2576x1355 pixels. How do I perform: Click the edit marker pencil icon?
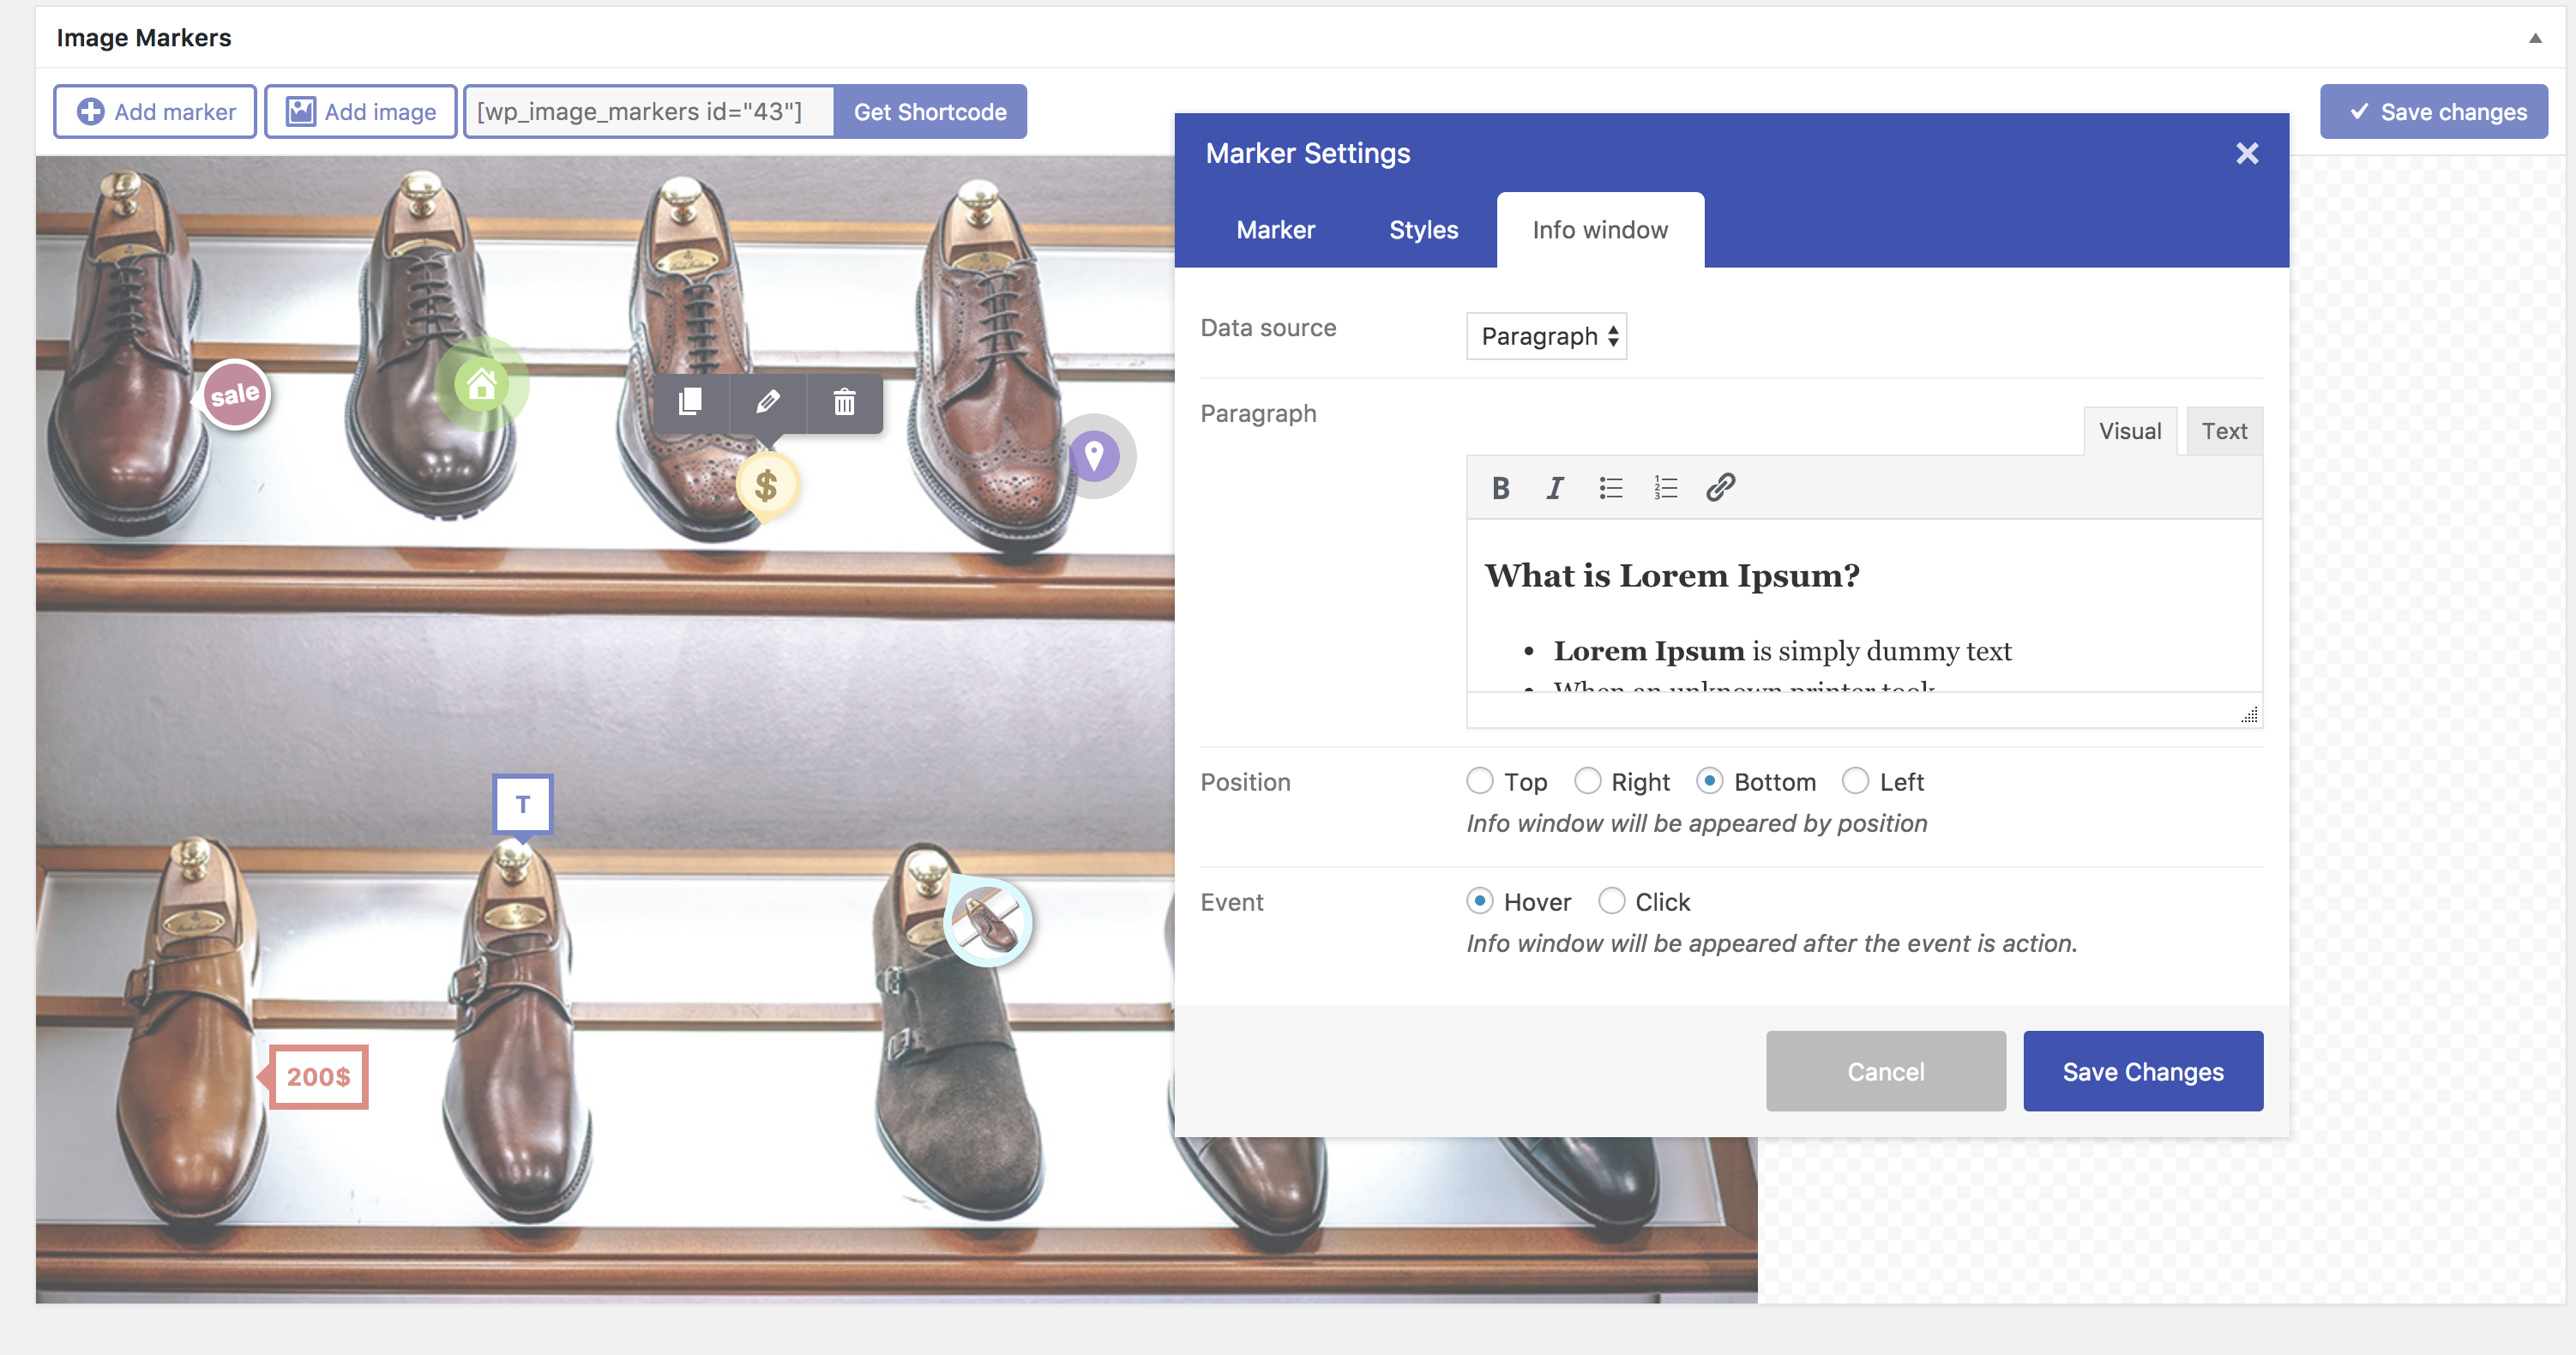(x=767, y=404)
